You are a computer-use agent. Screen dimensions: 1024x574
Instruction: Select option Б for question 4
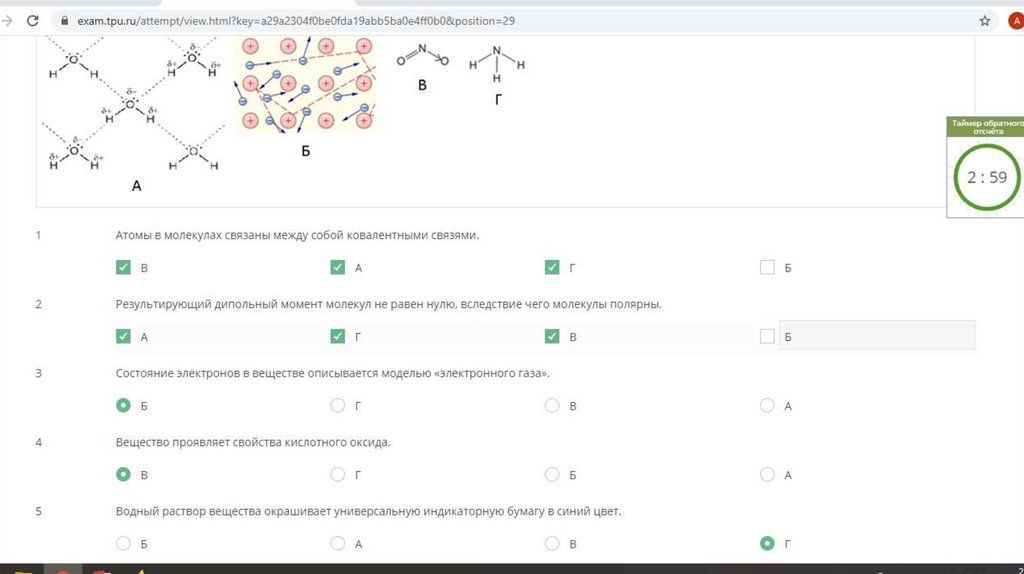tap(552, 474)
